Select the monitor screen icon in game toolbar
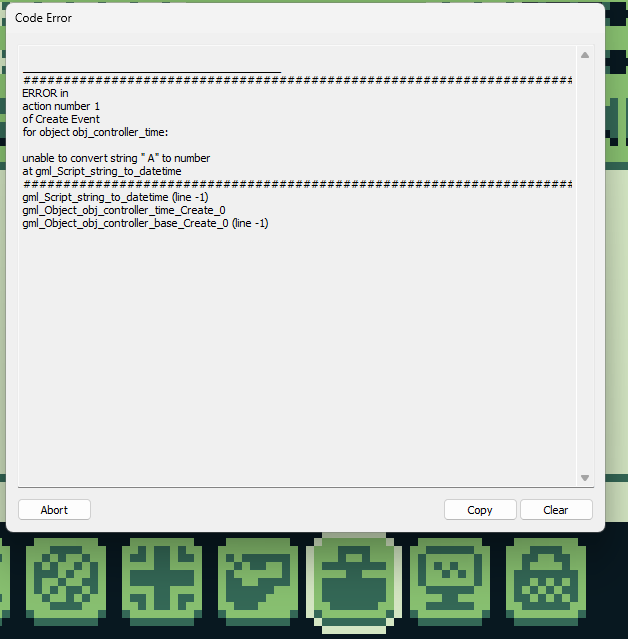Image resolution: width=628 pixels, height=639 pixels. pos(450,582)
